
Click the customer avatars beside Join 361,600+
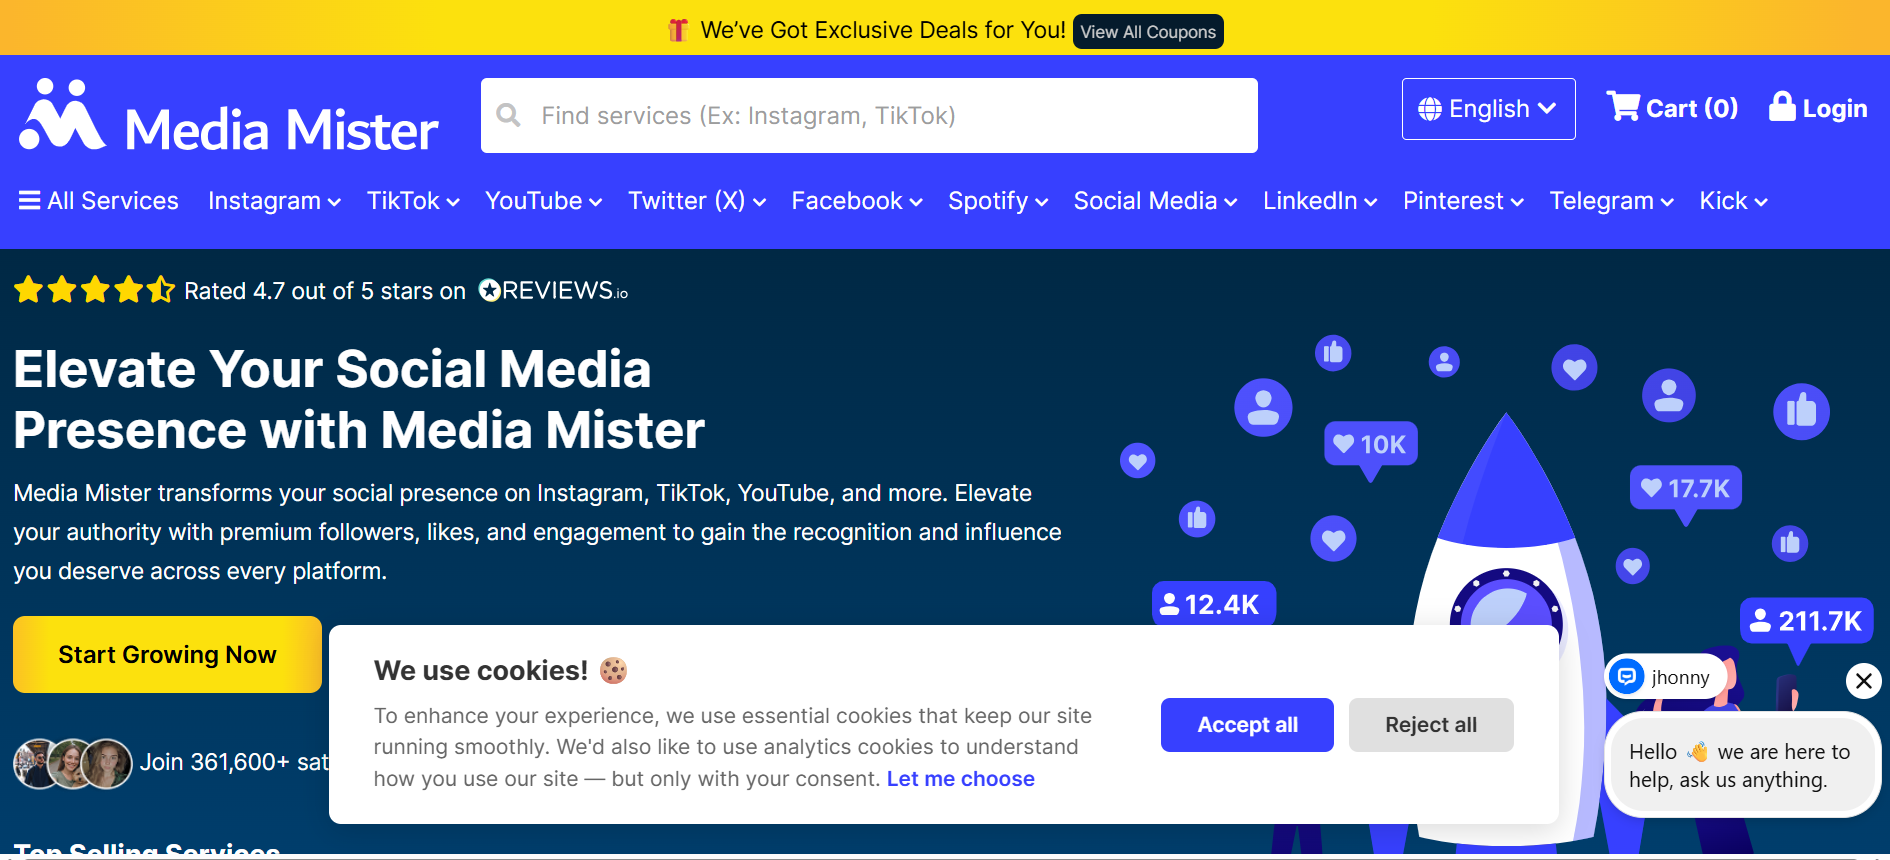[73, 763]
